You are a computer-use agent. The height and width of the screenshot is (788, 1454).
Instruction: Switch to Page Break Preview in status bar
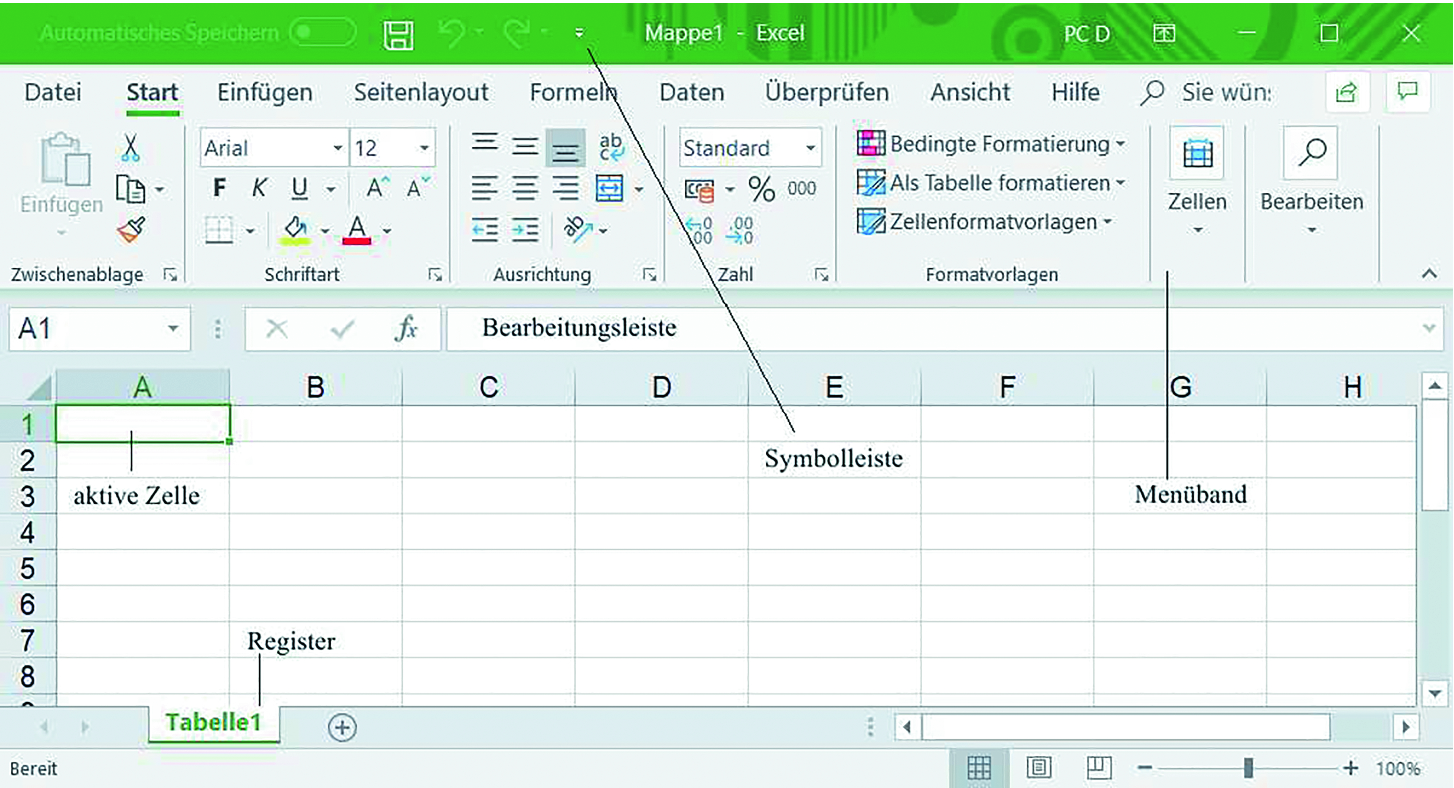tap(1099, 768)
